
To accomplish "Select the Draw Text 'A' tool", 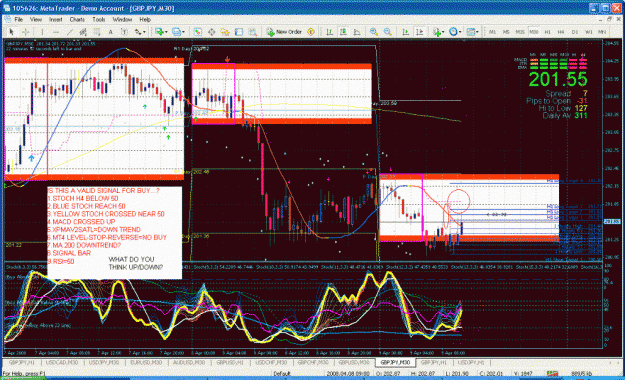I will tap(110, 32).
